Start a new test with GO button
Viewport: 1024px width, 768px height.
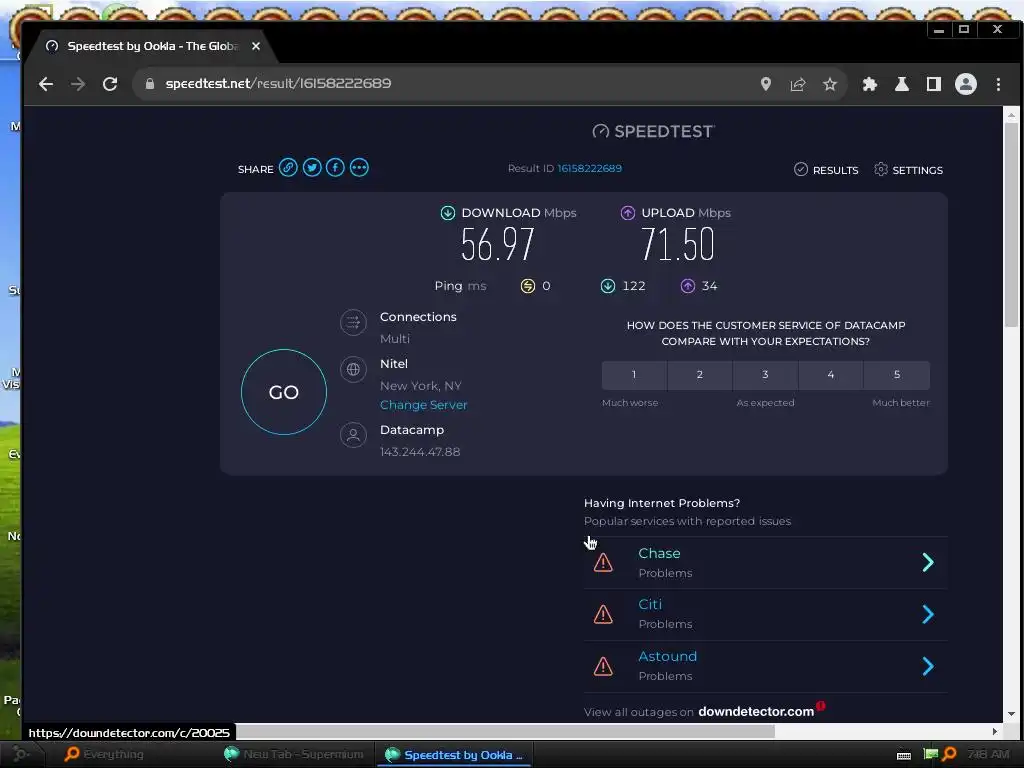tap(284, 392)
